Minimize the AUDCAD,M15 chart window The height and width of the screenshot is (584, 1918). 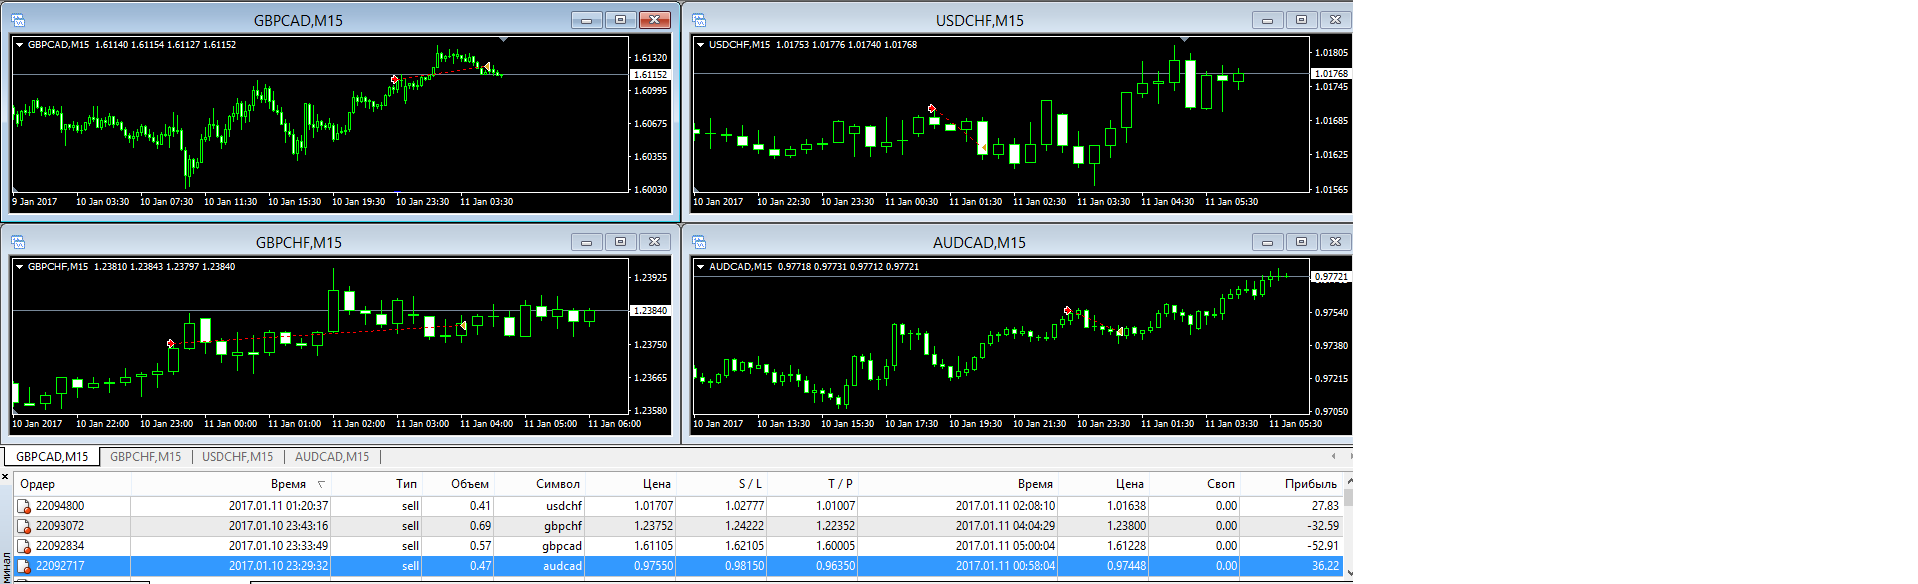point(1267,242)
